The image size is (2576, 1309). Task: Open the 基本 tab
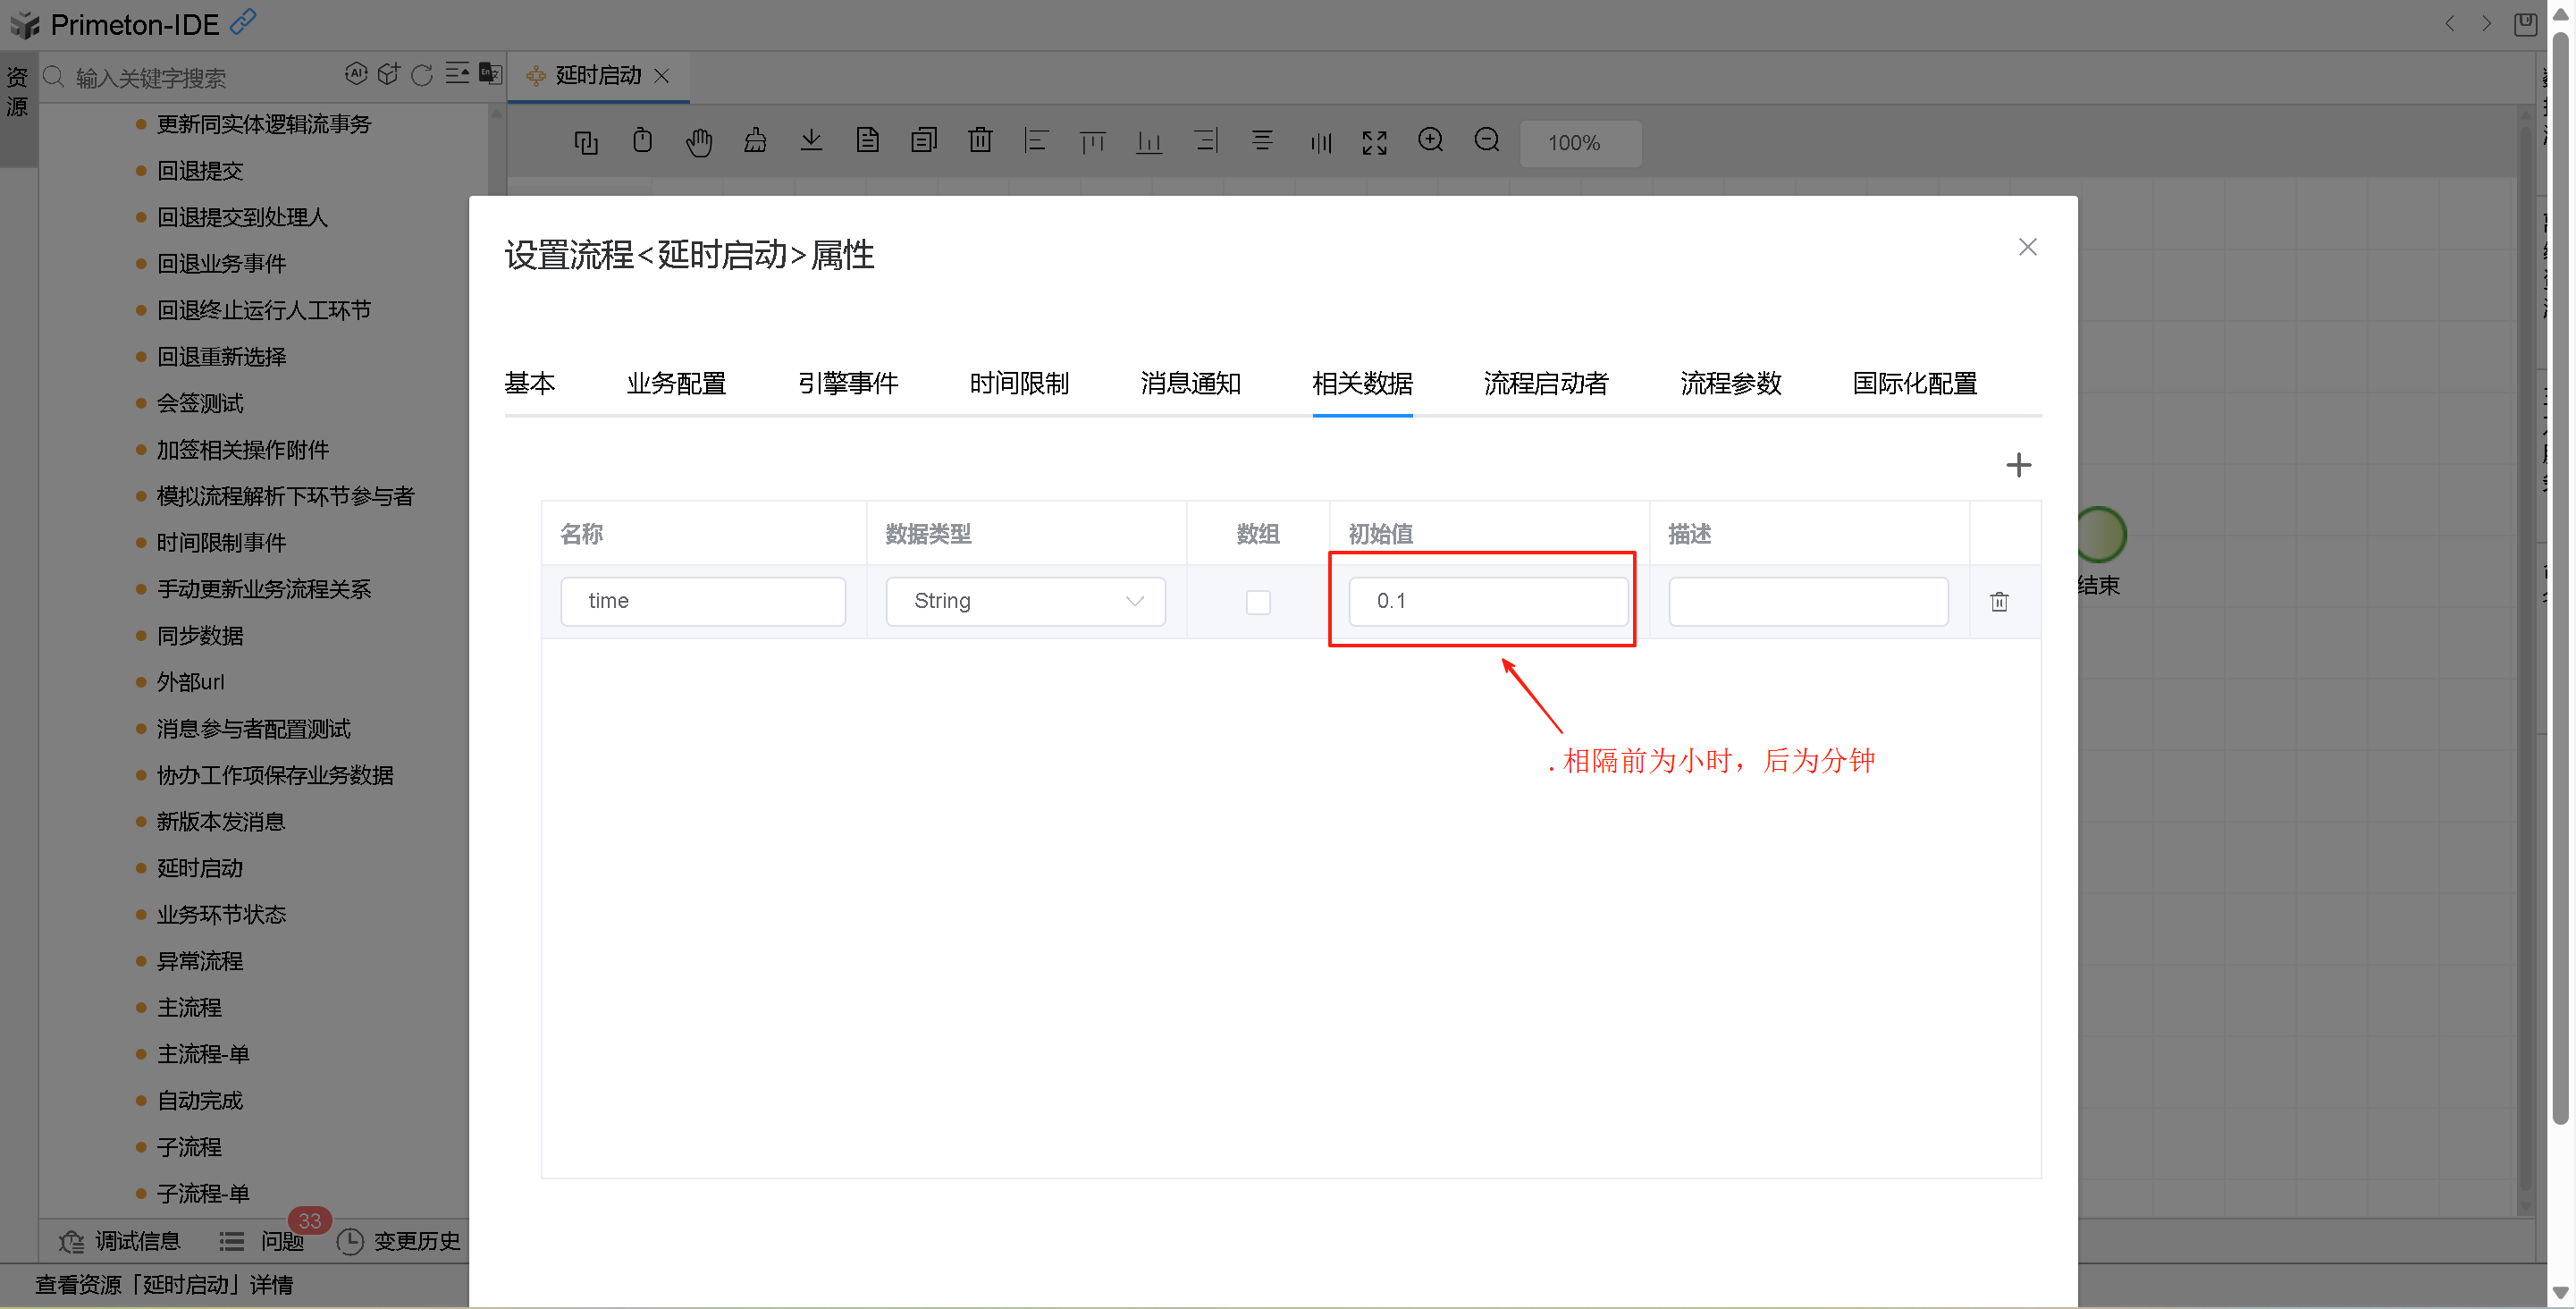[x=529, y=383]
